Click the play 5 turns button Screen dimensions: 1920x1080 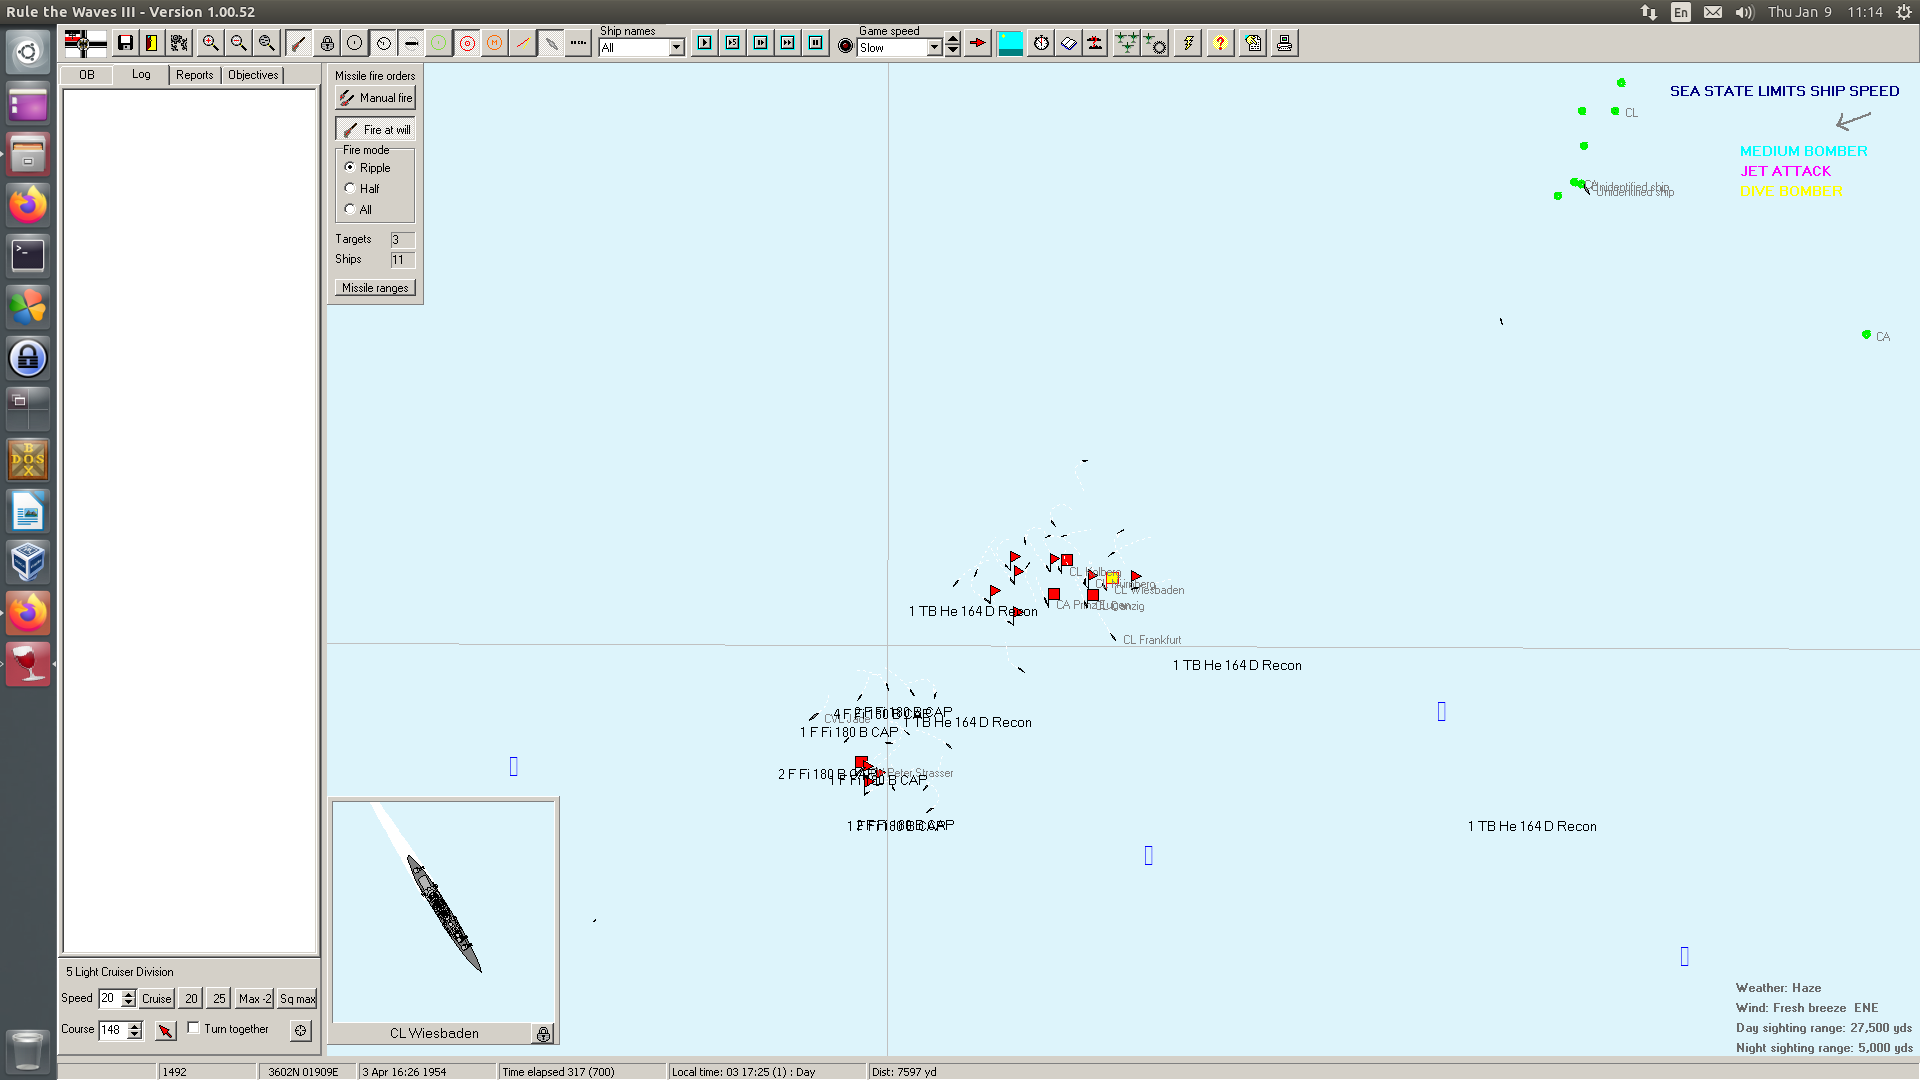[733, 43]
